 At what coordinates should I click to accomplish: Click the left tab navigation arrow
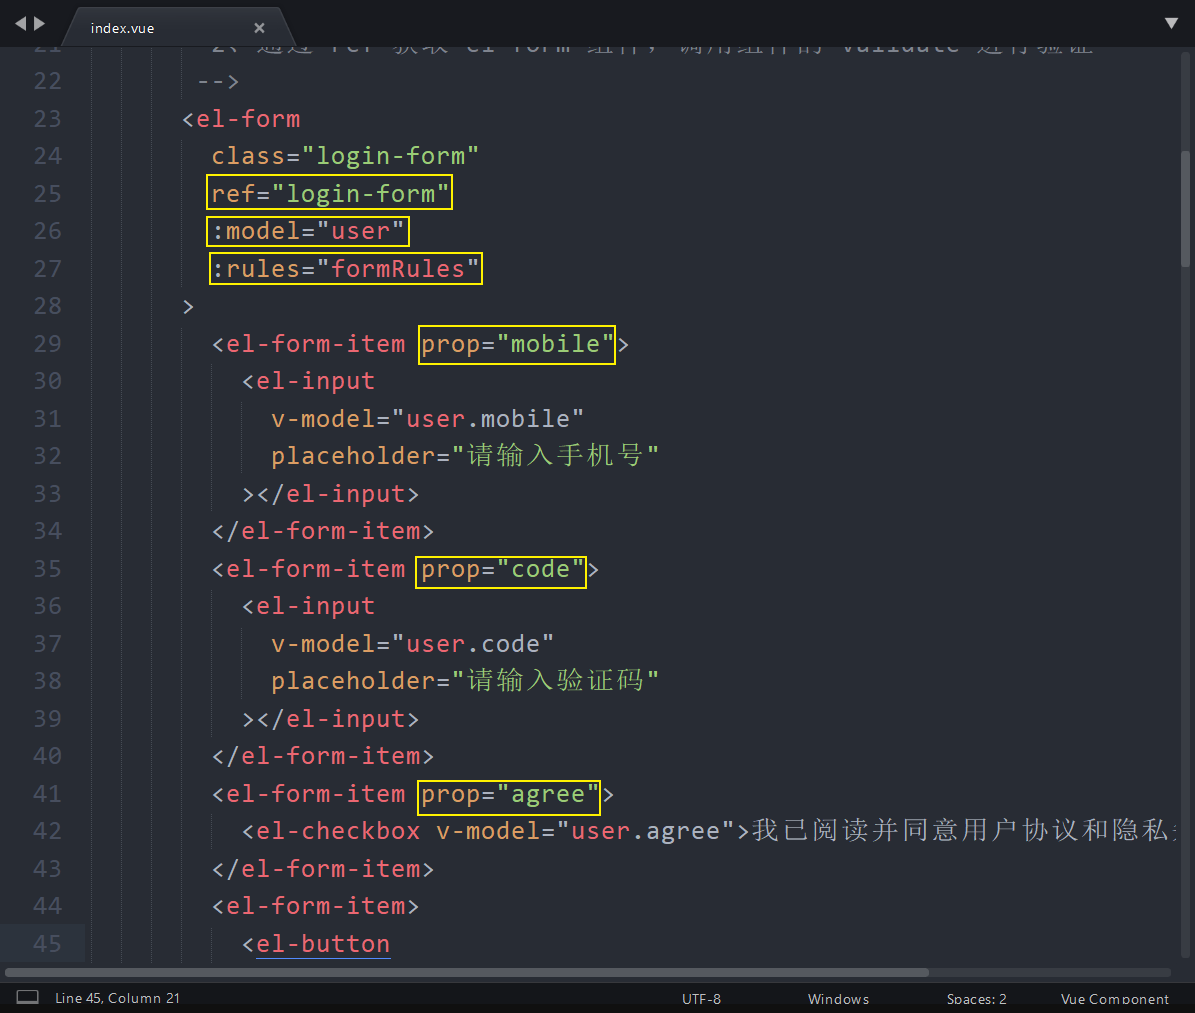point(20,23)
